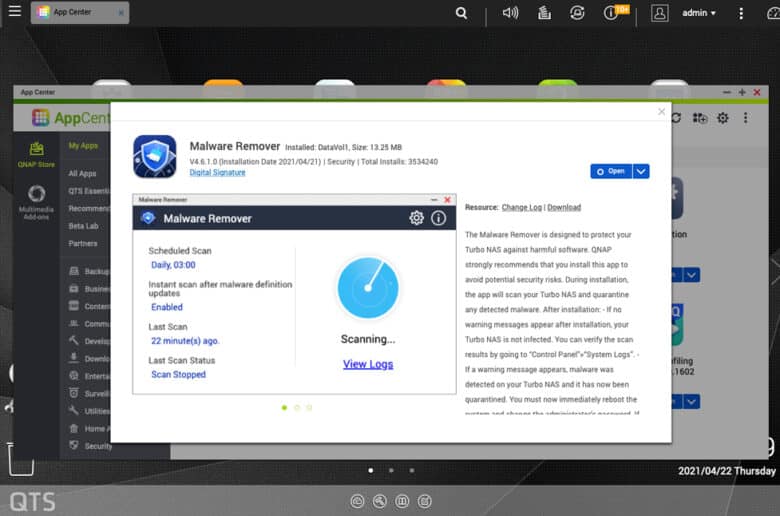
Task: Click the 22 minute(s) ago last scan value
Action: click(185, 341)
